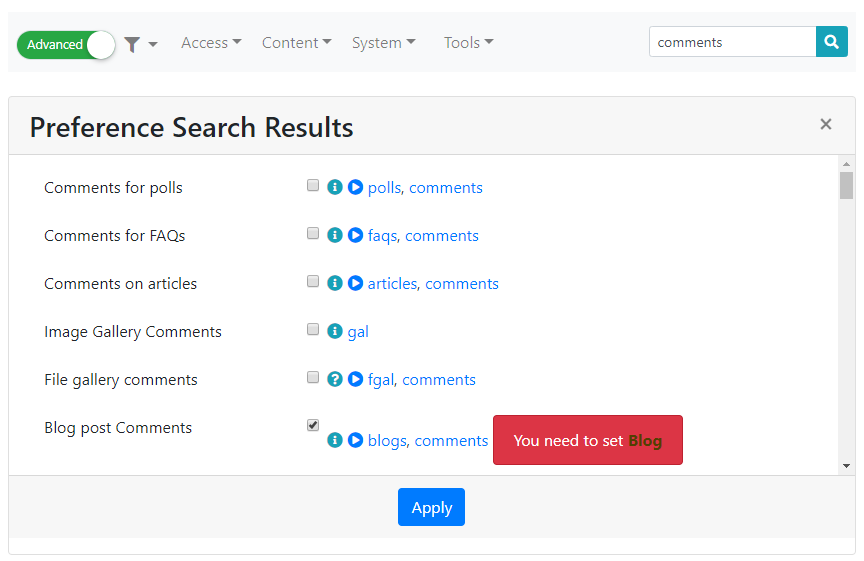This screenshot has width=864, height=561.
Task: Click the arrow icon beside blogs, comments
Action: coord(355,440)
